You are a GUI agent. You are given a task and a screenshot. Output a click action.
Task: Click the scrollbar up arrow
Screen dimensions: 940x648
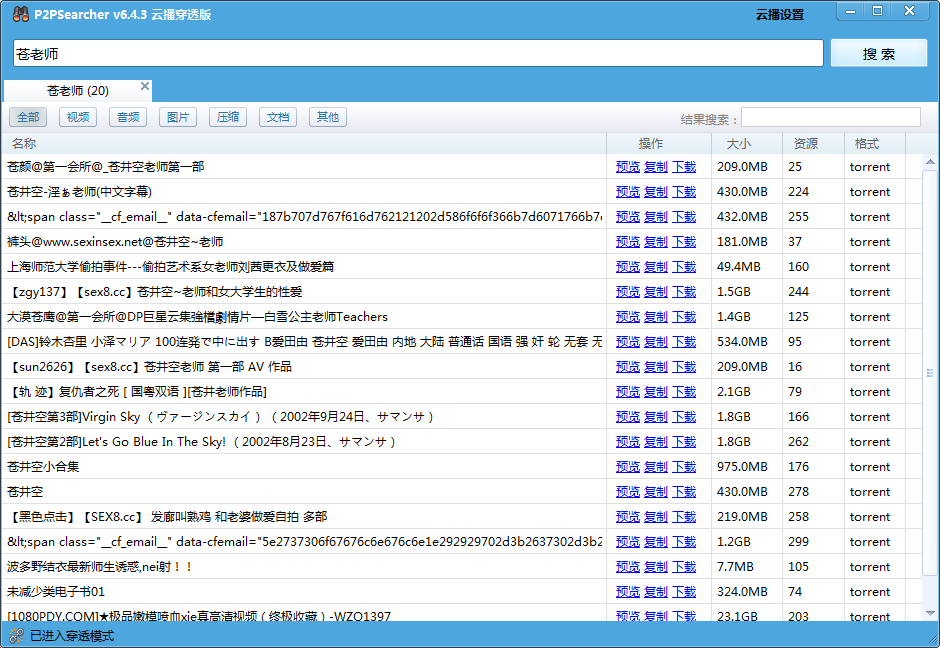930,162
